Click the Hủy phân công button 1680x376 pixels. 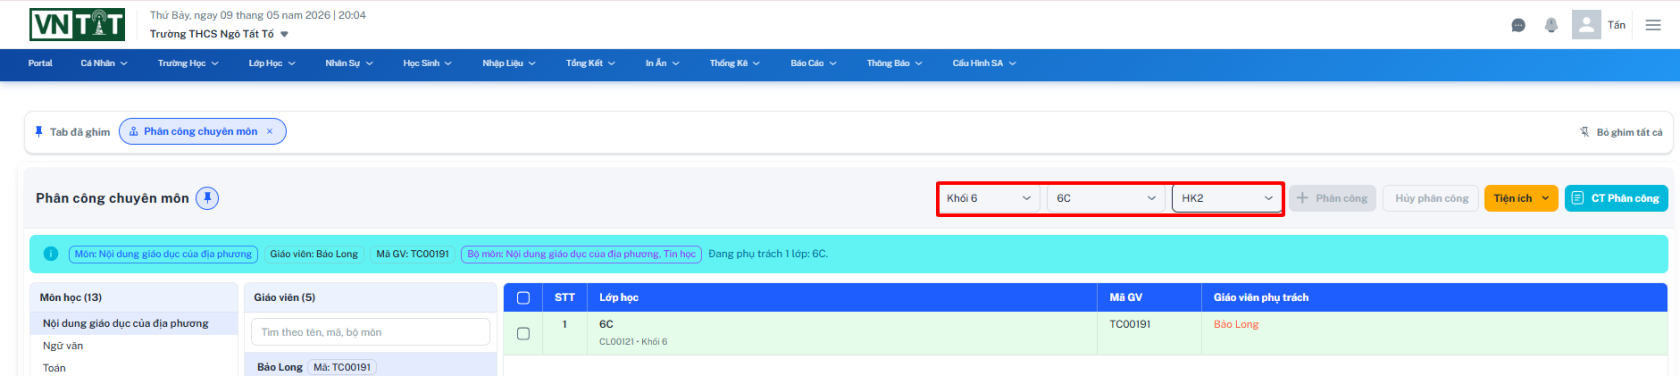coord(1431,198)
